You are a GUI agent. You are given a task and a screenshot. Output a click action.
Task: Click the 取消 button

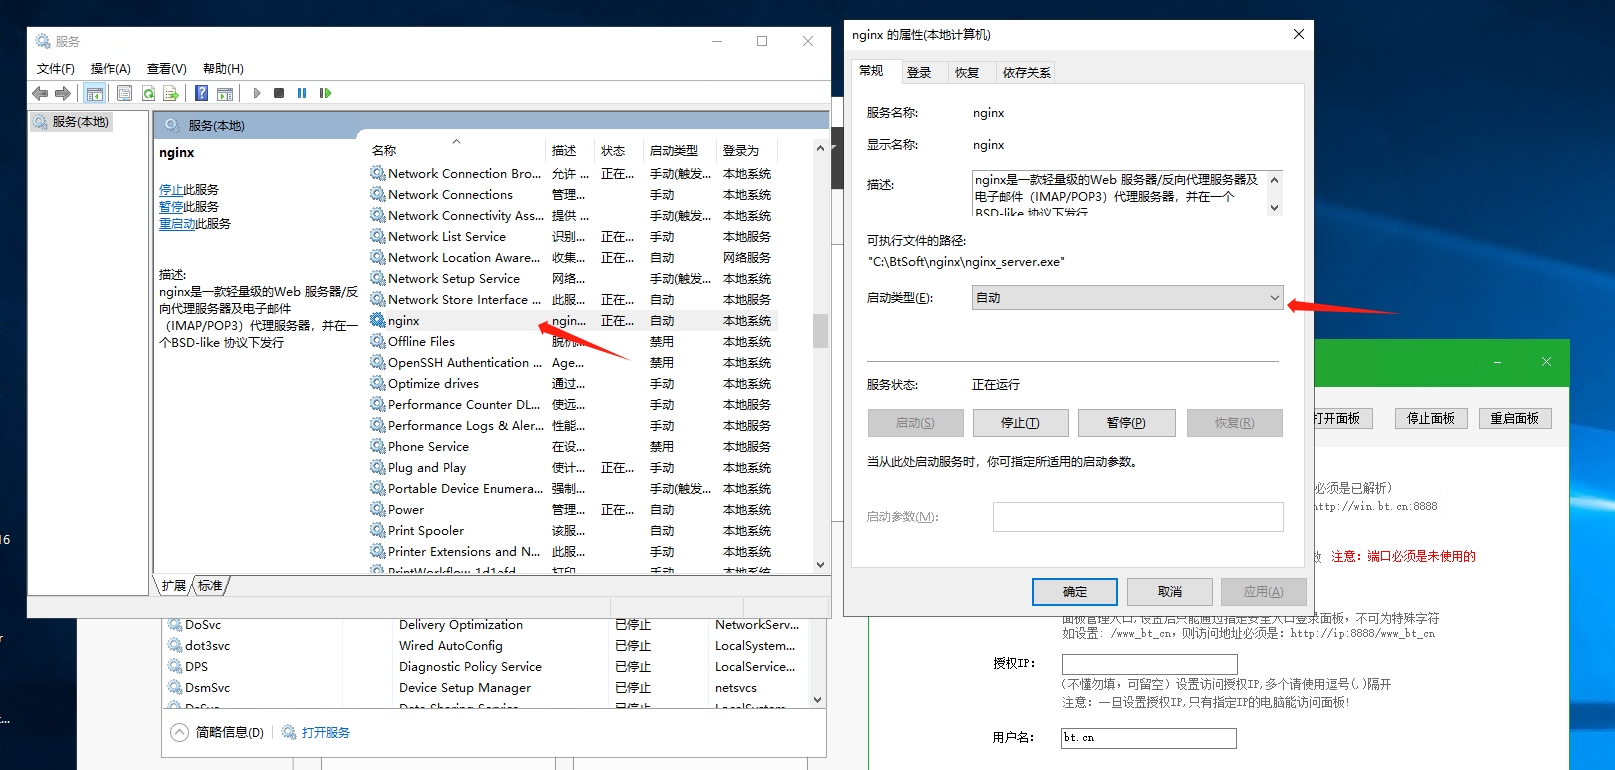(1170, 592)
